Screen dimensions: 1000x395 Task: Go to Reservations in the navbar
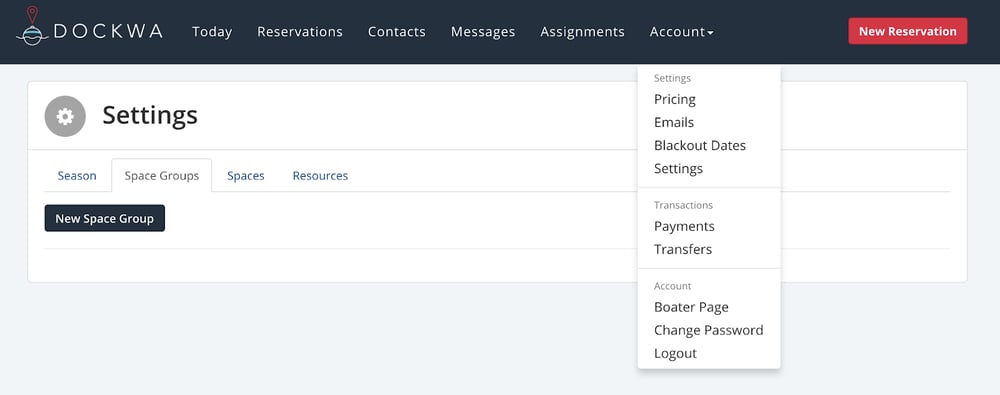[x=300, y=31]
